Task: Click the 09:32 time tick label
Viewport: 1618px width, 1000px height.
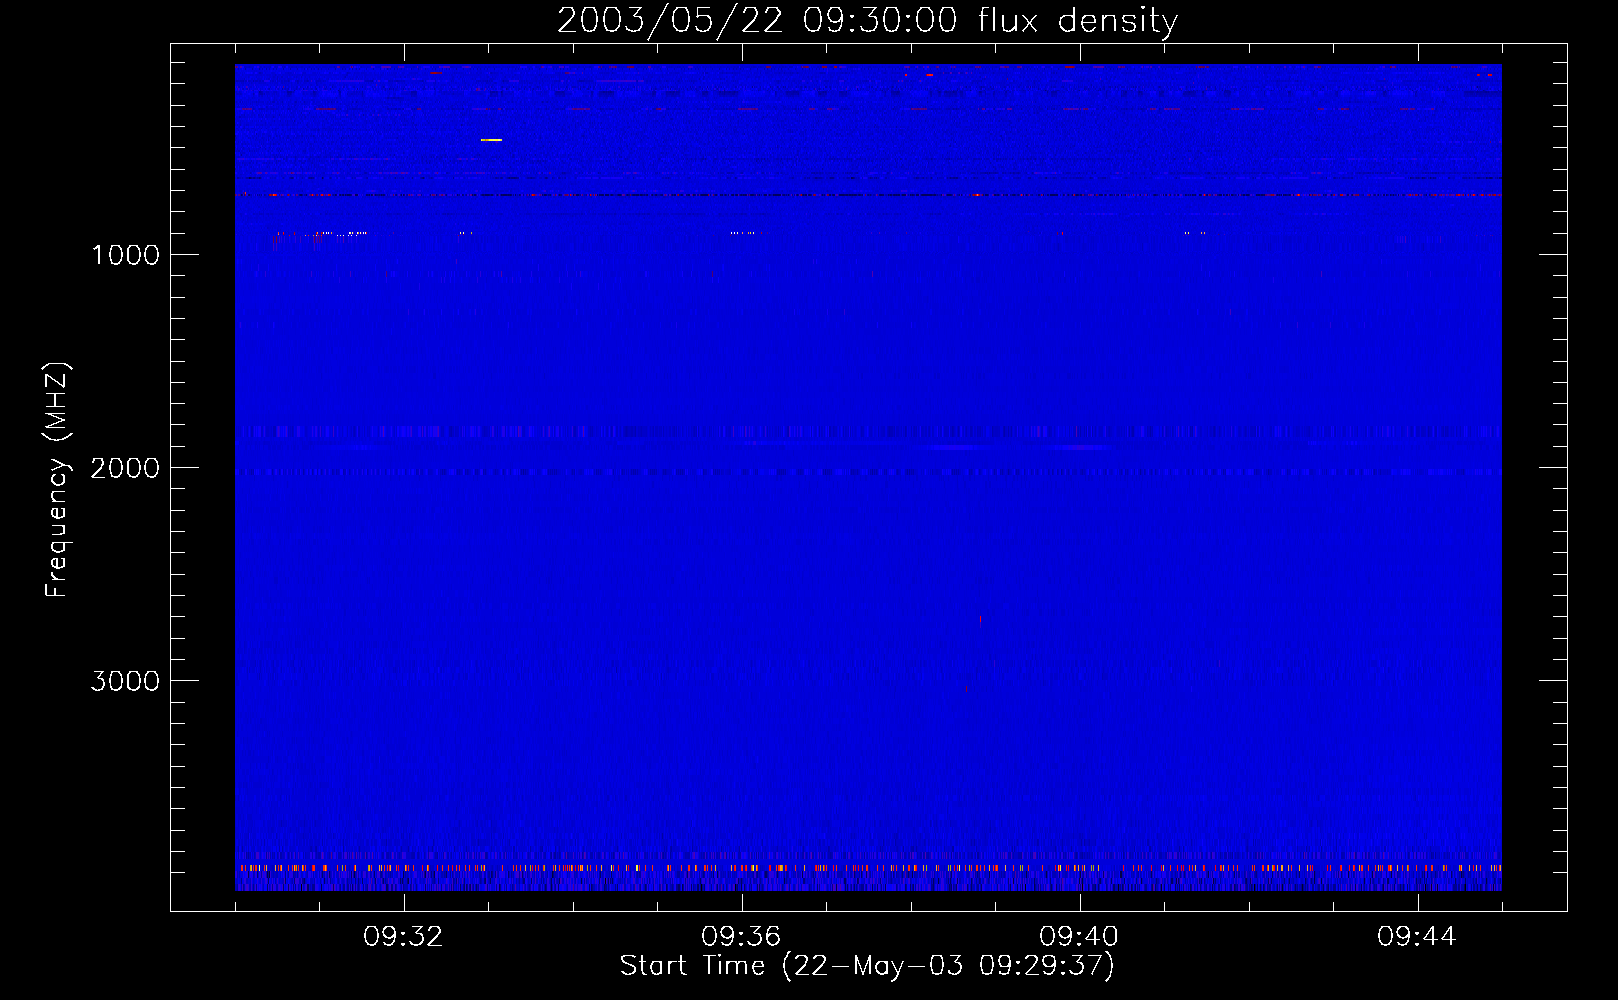Action: click(x=403, y=937)
